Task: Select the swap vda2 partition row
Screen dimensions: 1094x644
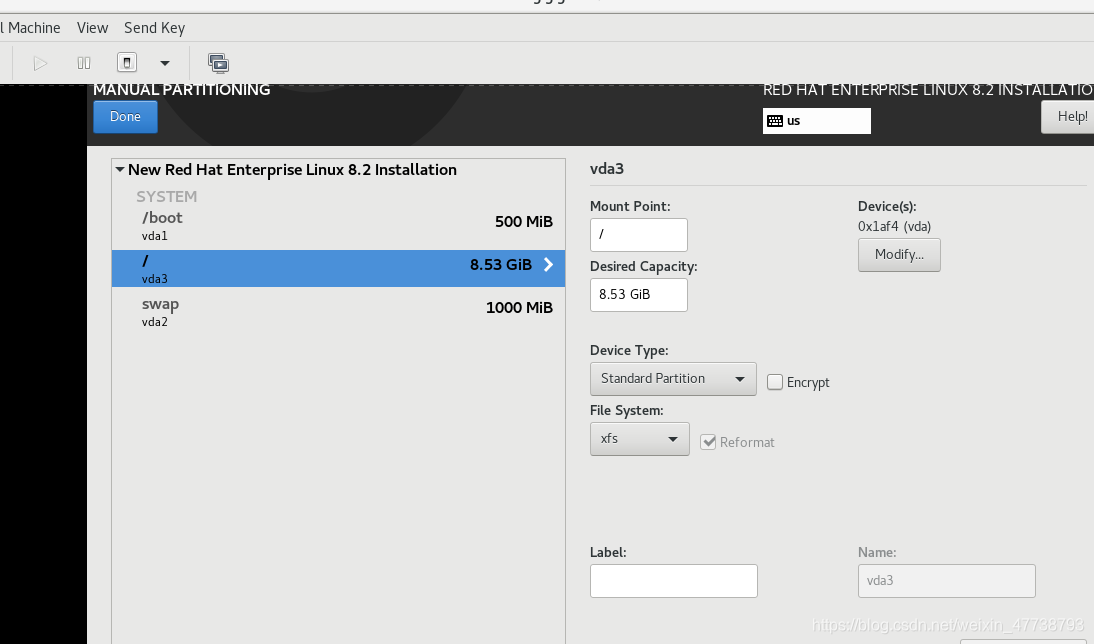Action: [338, 312]
